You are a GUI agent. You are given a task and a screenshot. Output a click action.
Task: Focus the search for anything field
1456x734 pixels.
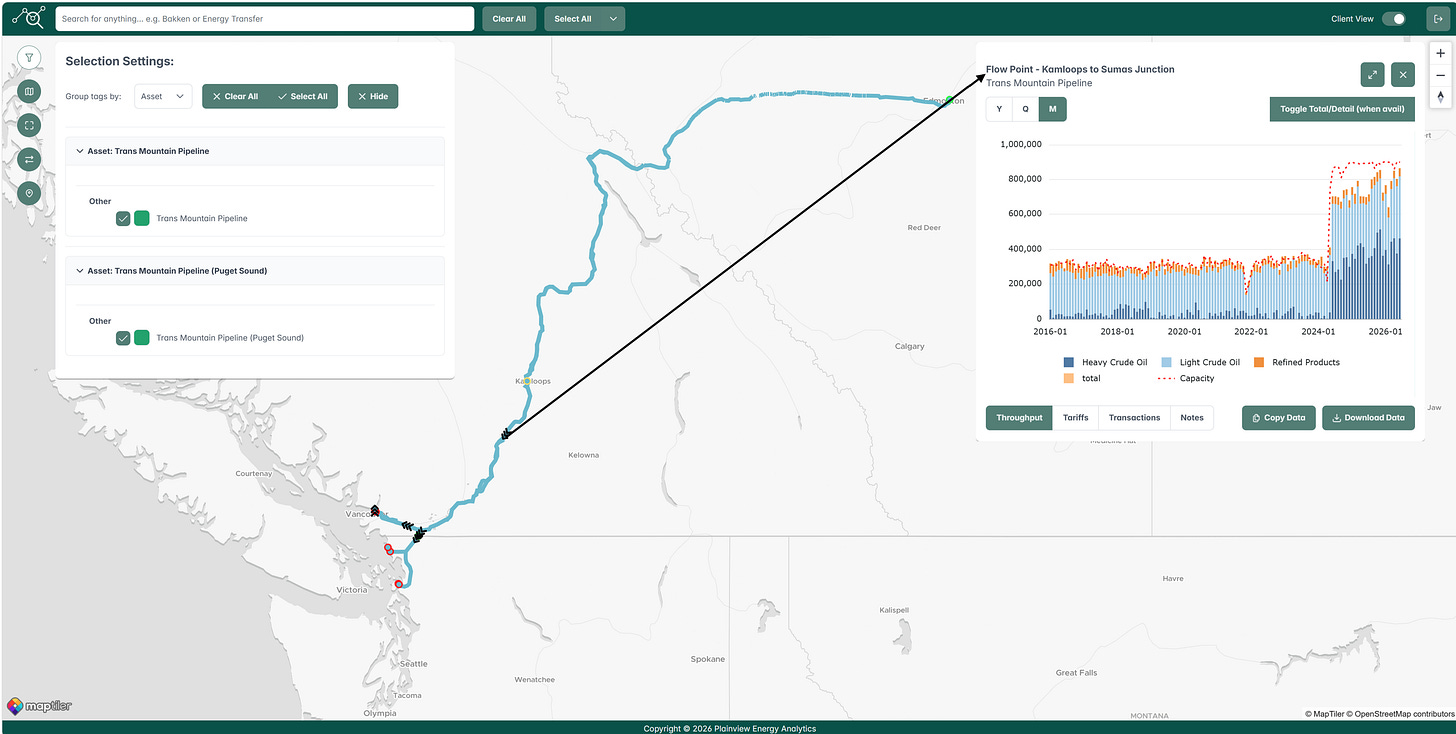pyautogui.click(x=265, y=19)
